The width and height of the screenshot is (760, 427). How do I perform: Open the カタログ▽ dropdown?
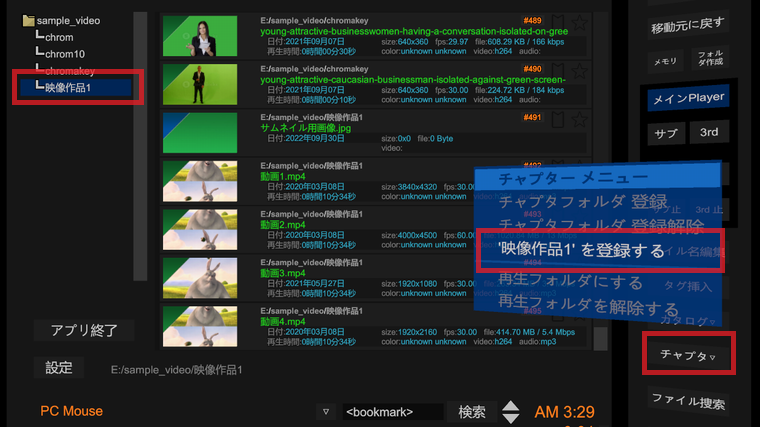(688, 320)
